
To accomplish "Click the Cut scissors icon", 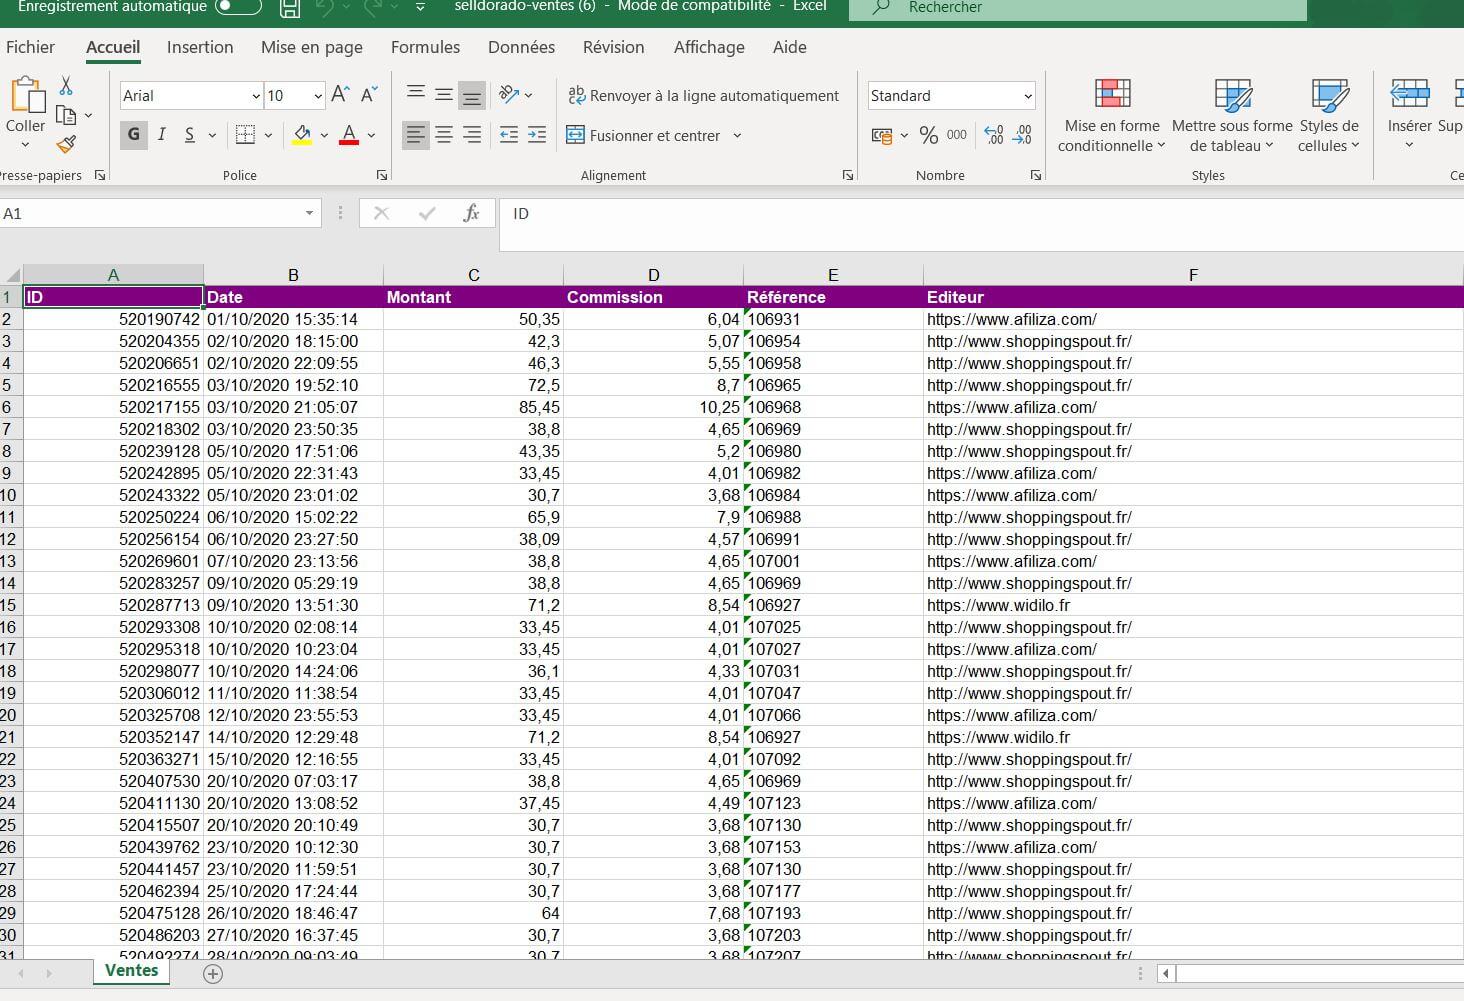I will [x=66, y=86].
